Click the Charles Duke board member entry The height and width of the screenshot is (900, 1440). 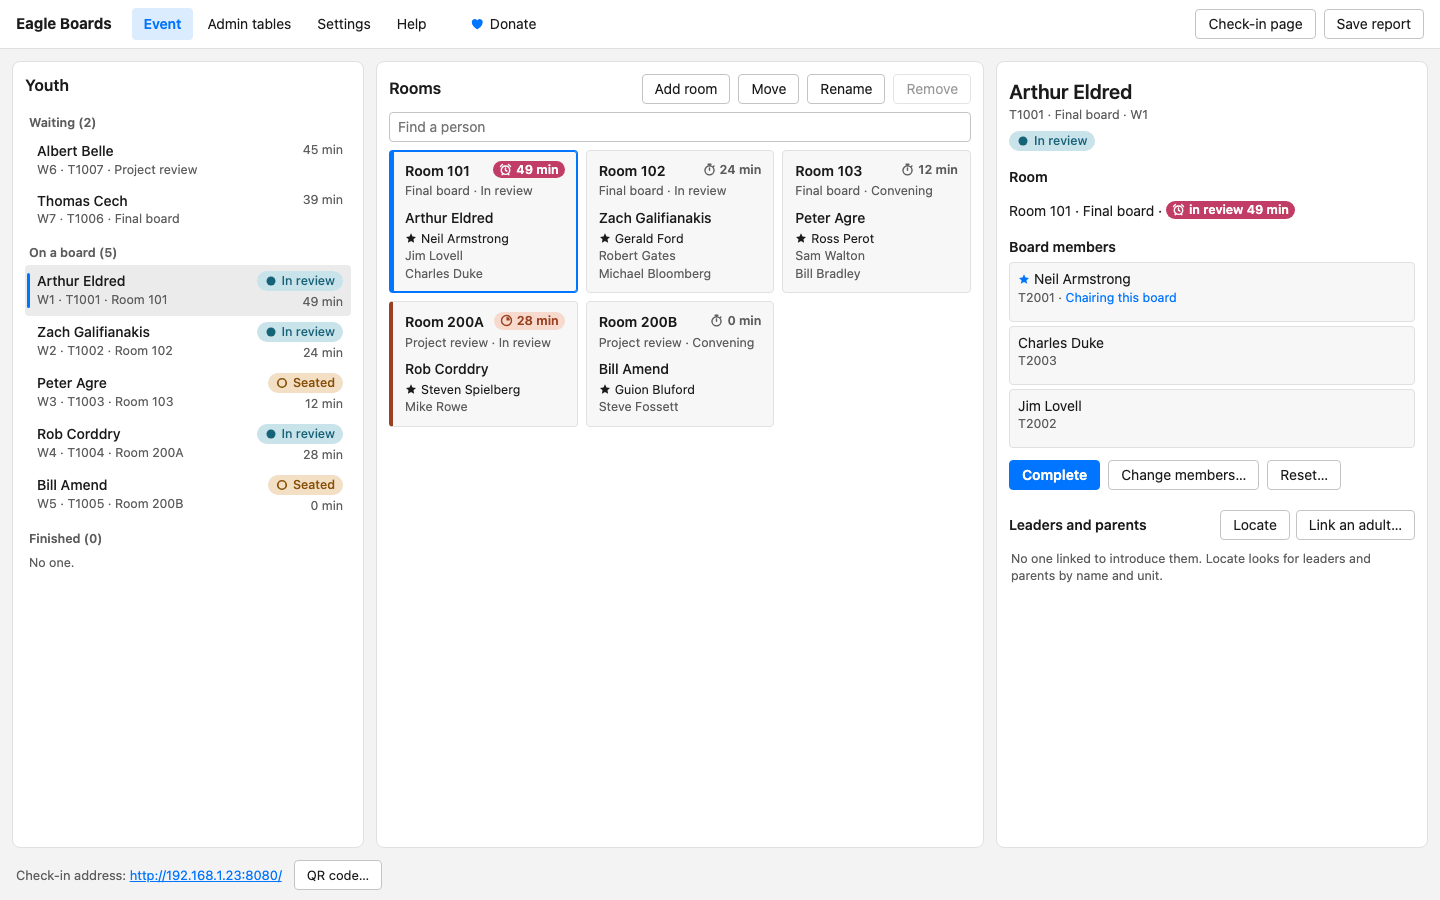click(x=1212, y=355)
